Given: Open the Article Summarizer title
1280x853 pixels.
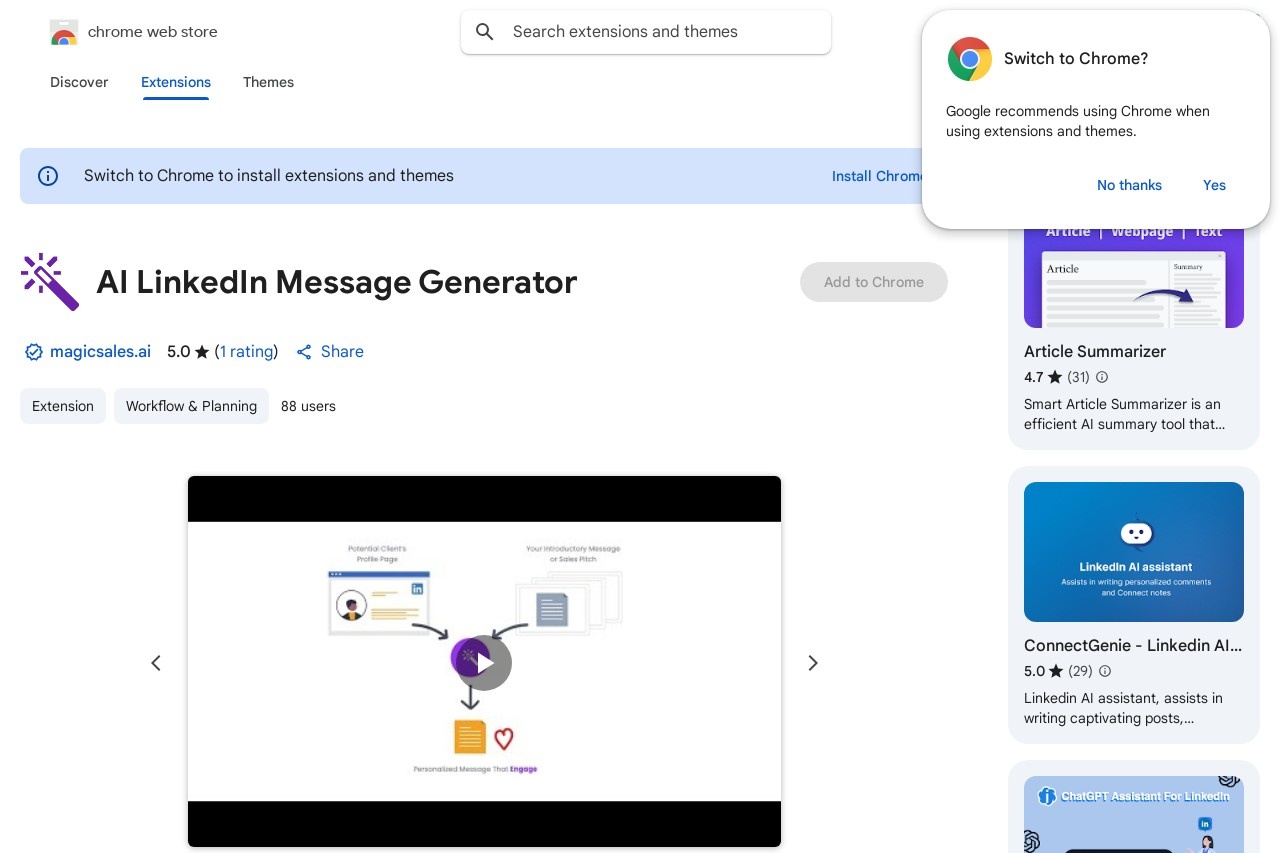Looking at the screenshot, I should point(1095,352).
